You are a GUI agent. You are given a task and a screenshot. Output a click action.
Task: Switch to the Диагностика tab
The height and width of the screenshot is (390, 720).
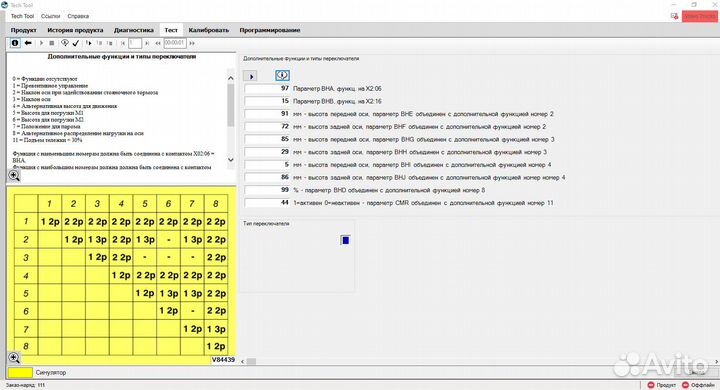pos(134,30)
